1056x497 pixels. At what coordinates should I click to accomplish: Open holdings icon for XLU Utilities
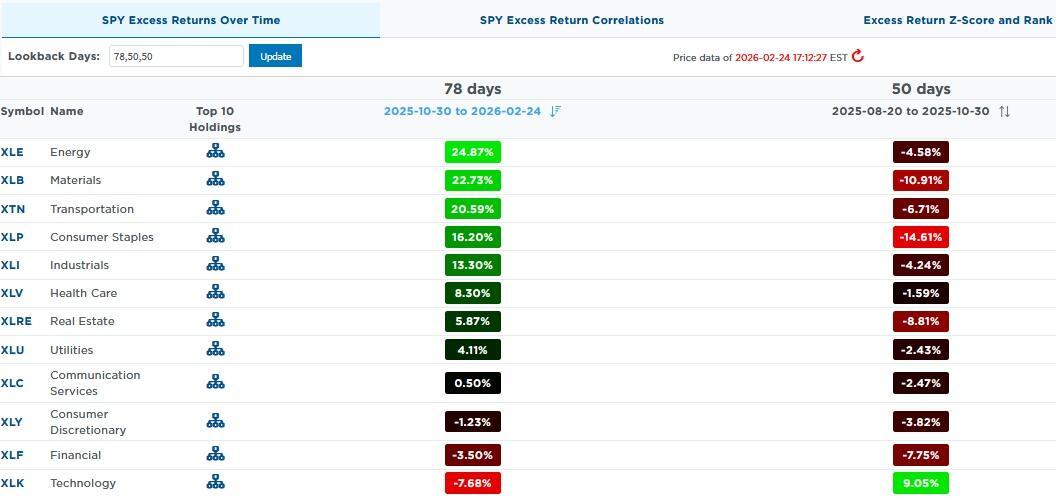coord(215,350)
